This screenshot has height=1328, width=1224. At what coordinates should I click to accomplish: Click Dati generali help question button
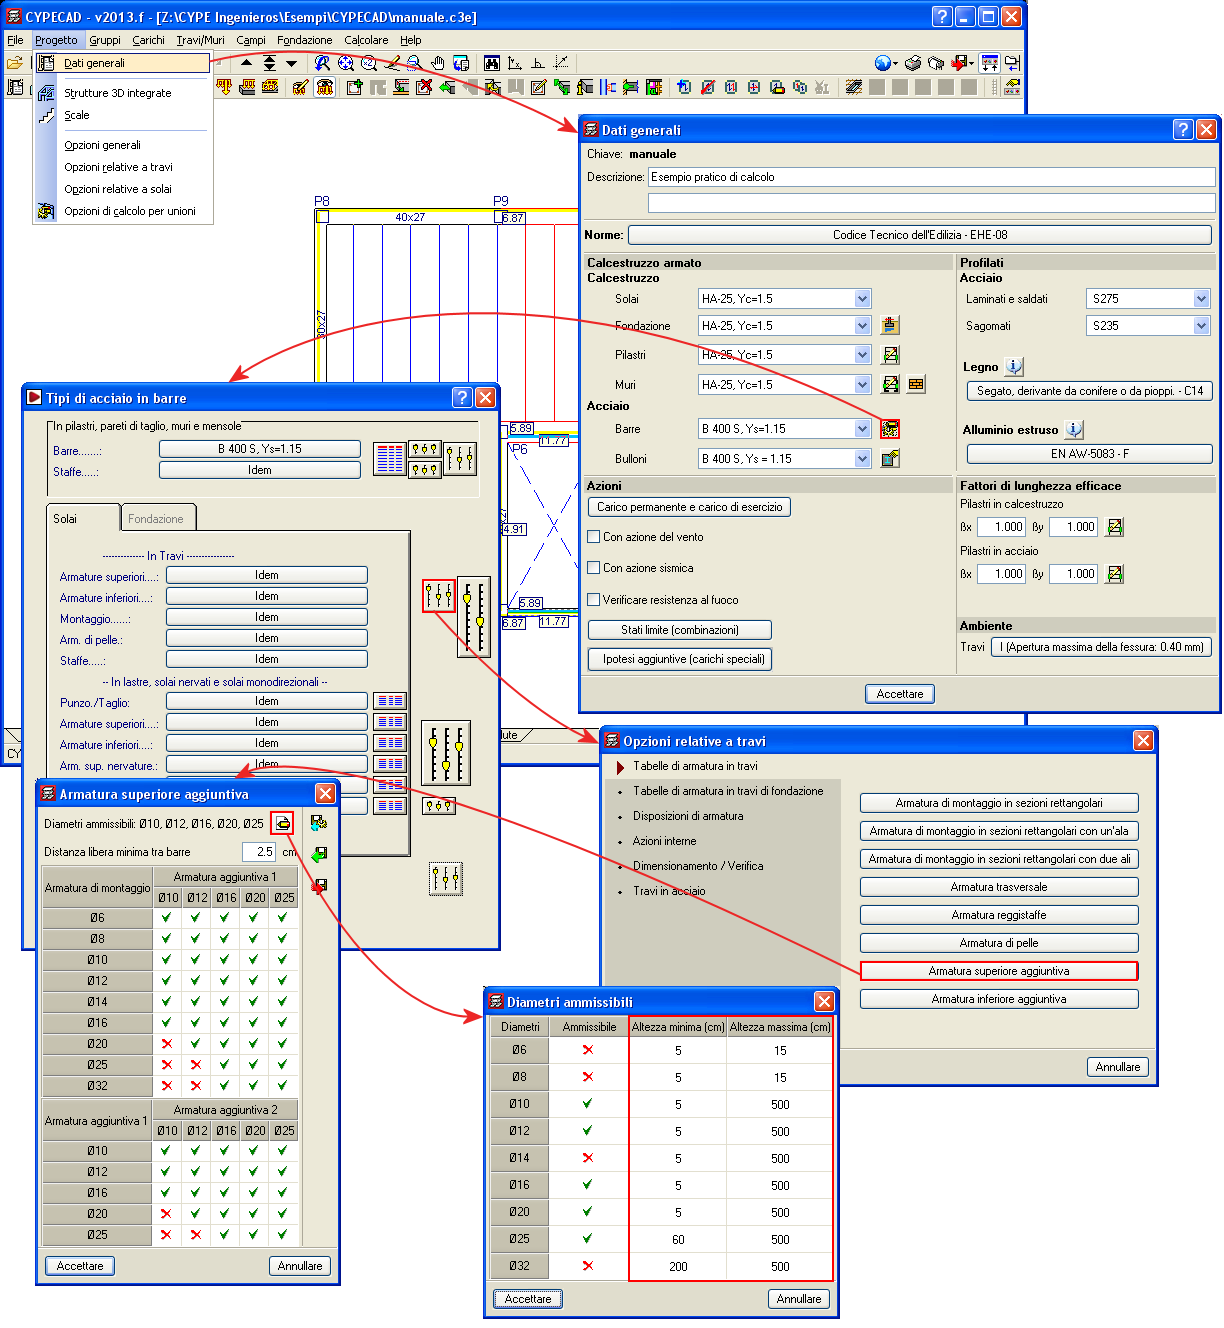[1182, 129]
